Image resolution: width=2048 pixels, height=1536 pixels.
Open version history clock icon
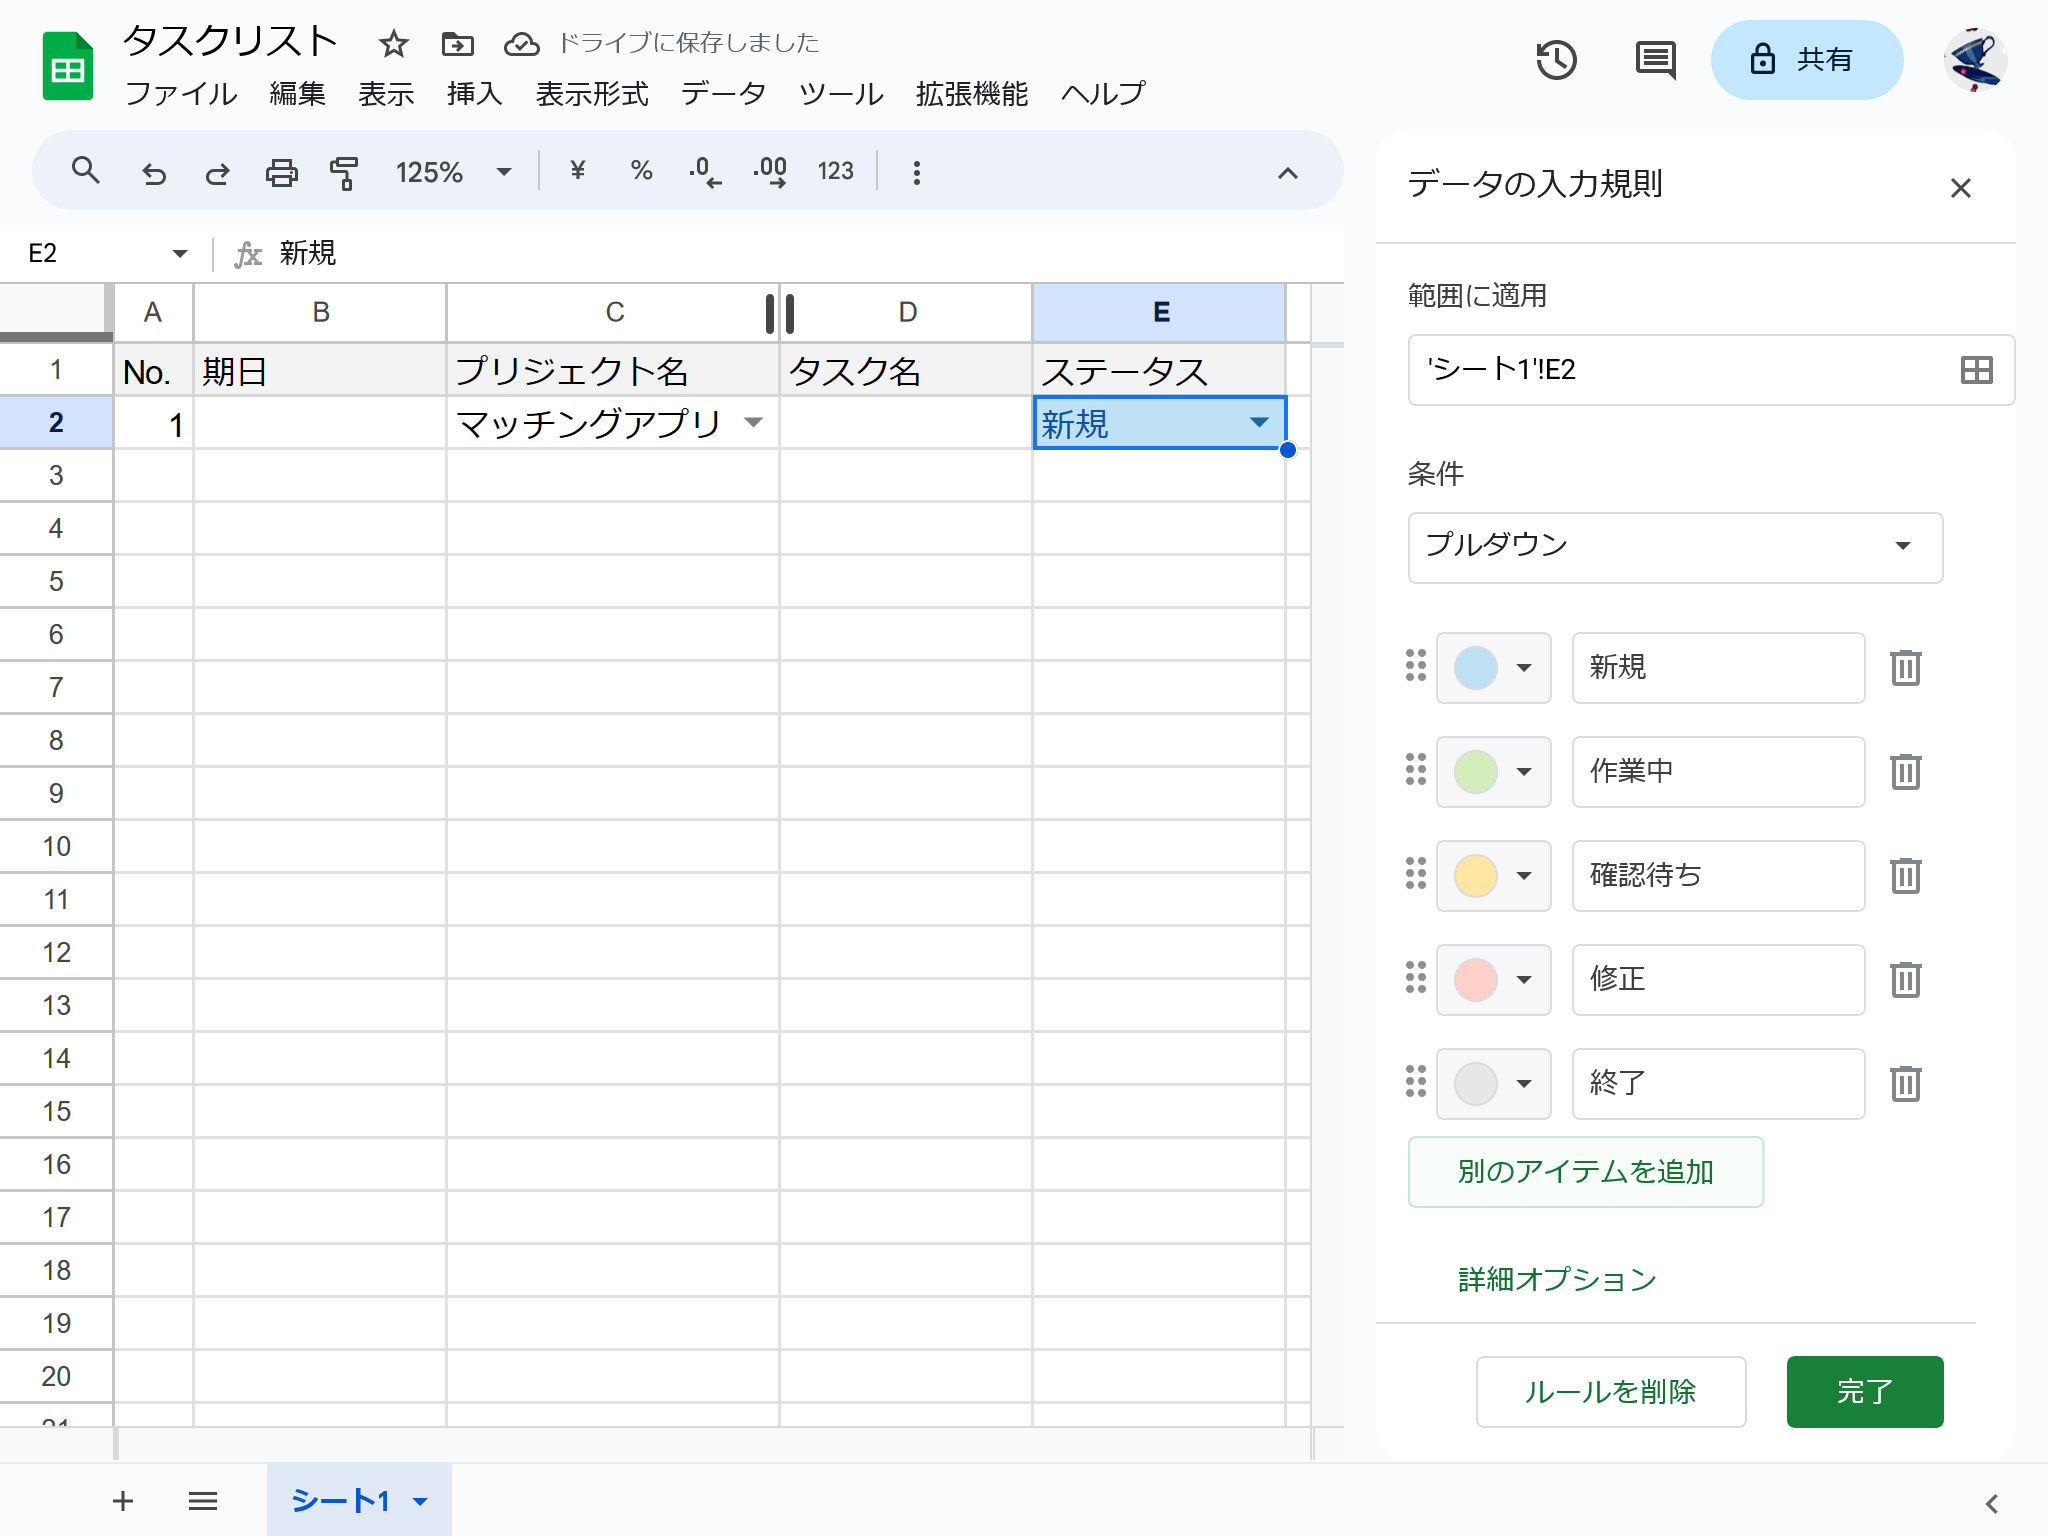coord(1556,60)
